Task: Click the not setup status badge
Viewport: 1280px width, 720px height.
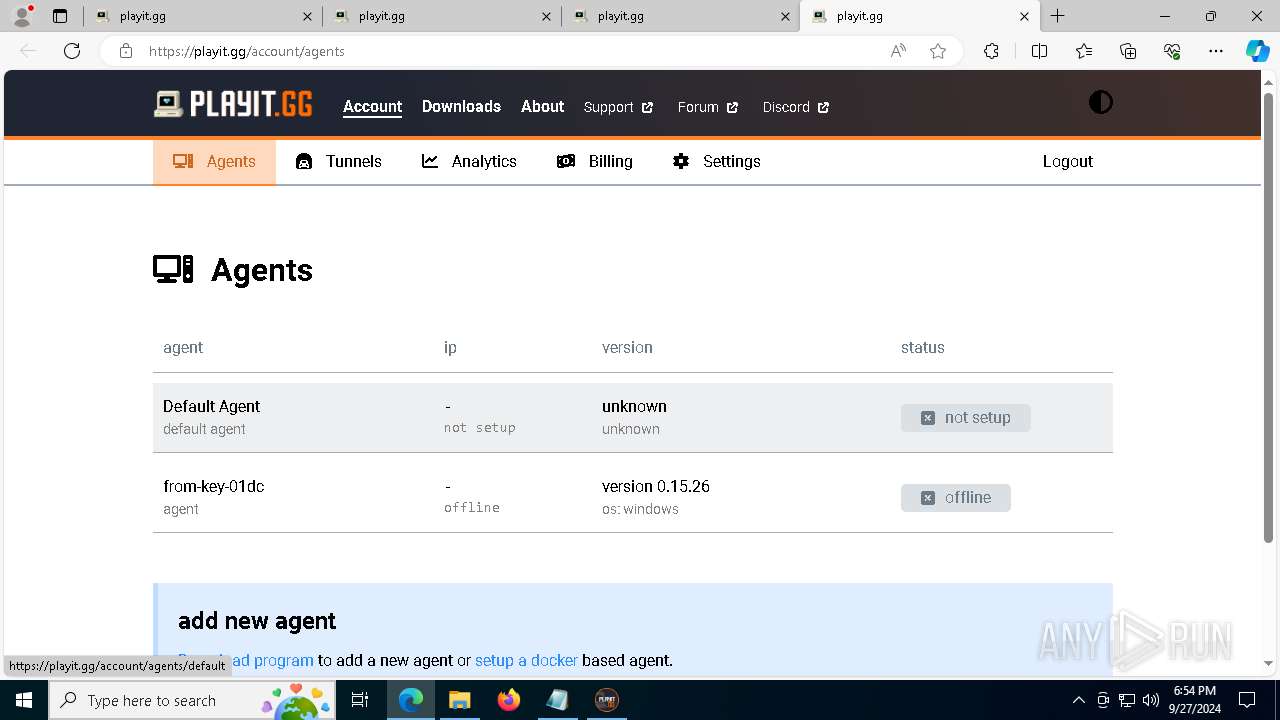Action: tap(965, 417)
